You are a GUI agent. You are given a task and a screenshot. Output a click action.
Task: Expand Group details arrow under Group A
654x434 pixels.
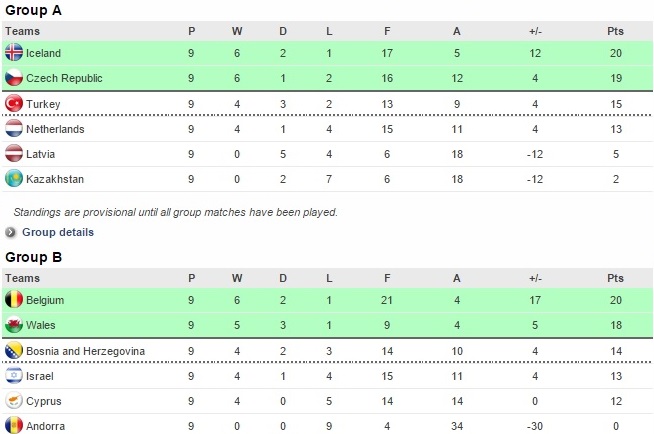[x=12, y=233]
